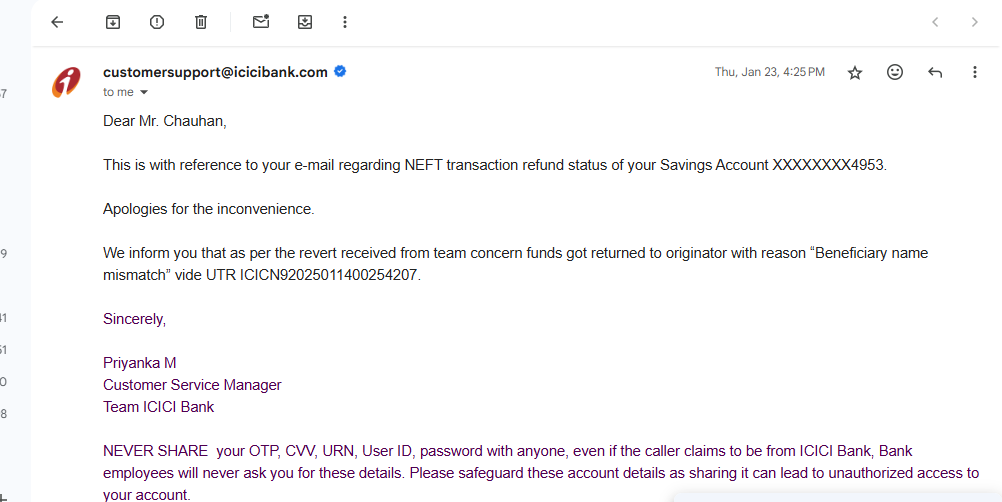This screenshot has height=502, width=1002.
Task: Click the UTR number ICICN92025011400254207
Action: (328, 275)
